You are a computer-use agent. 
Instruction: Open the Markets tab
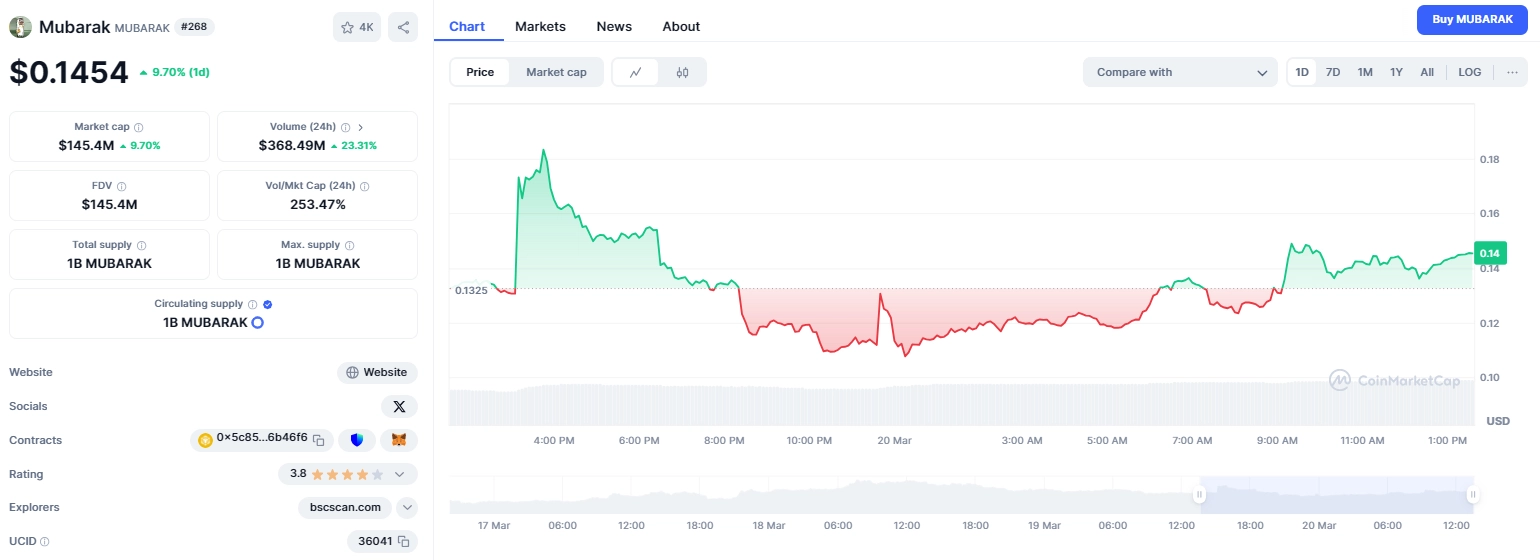[x=540, y=26]
